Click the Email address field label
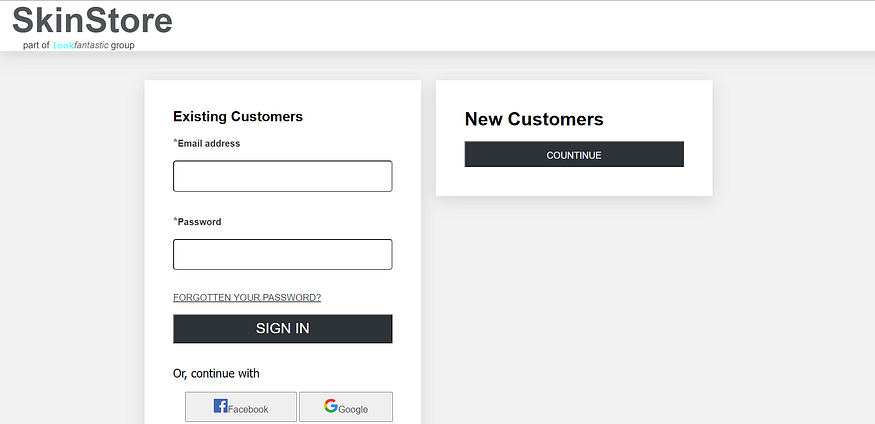Screen dimensions: 875x424 (x=209, y=144)
